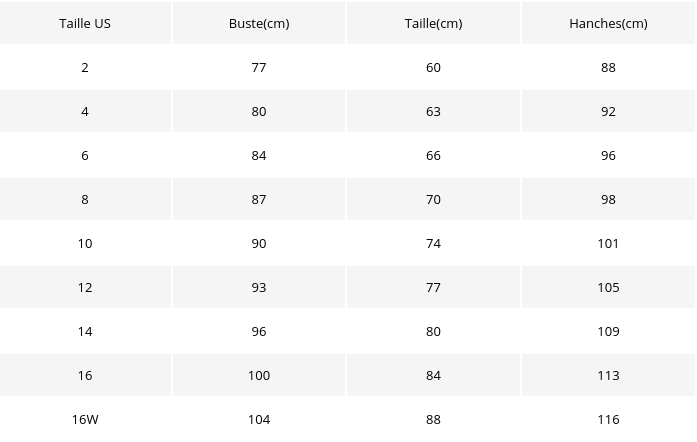Select US size 2 cell
Viewport: 697px width, 442px height.
pyautogui.click(x=85, y=68)
